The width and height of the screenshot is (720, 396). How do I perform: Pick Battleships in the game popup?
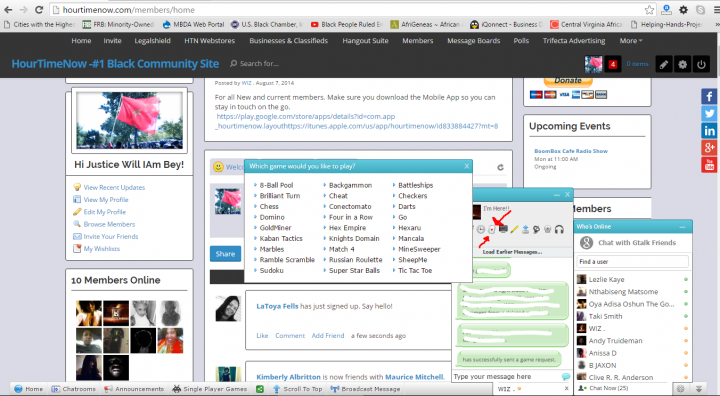pyautogui.click(x=416, y=185)
